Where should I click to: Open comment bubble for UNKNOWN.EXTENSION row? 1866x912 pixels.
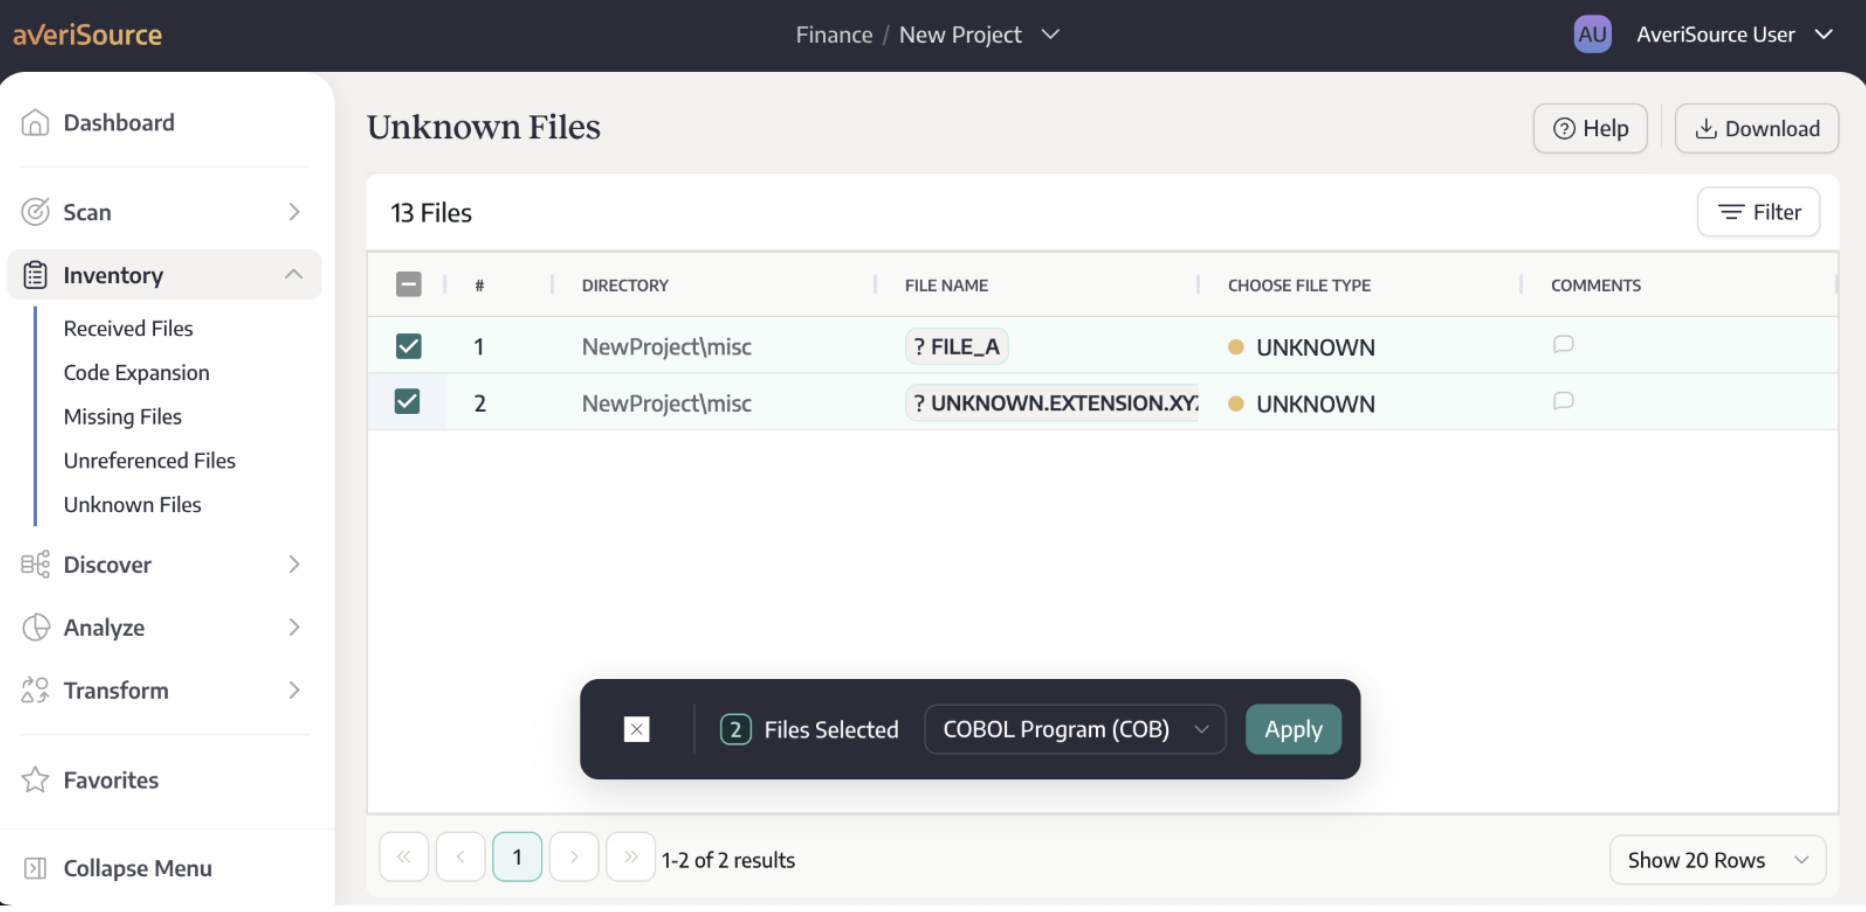[1563, 401]
